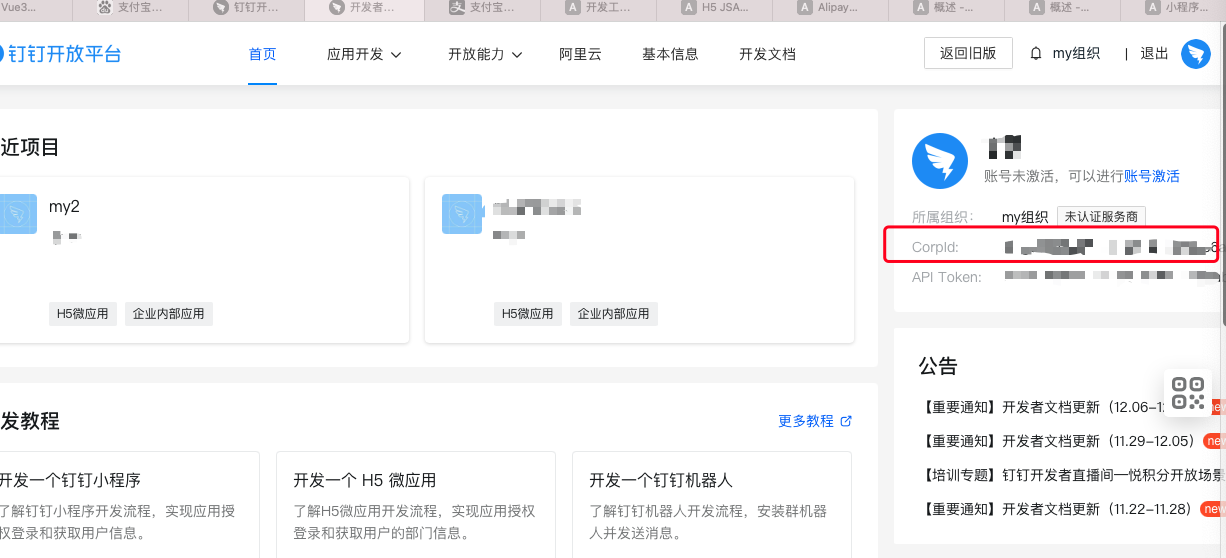The image size is (1226, 558).
Task: Click the notification bell icon
Action: (1035, 54)
